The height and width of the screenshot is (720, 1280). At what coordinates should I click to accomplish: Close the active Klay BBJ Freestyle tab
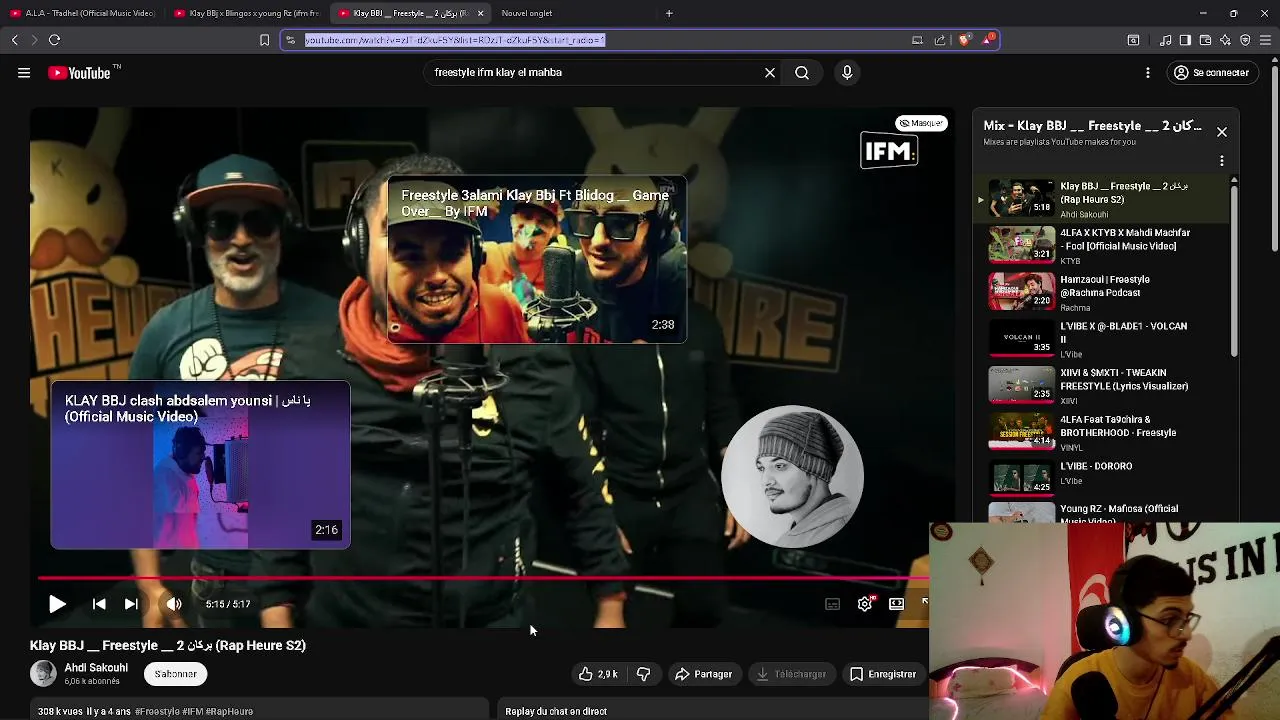(480, 13)
